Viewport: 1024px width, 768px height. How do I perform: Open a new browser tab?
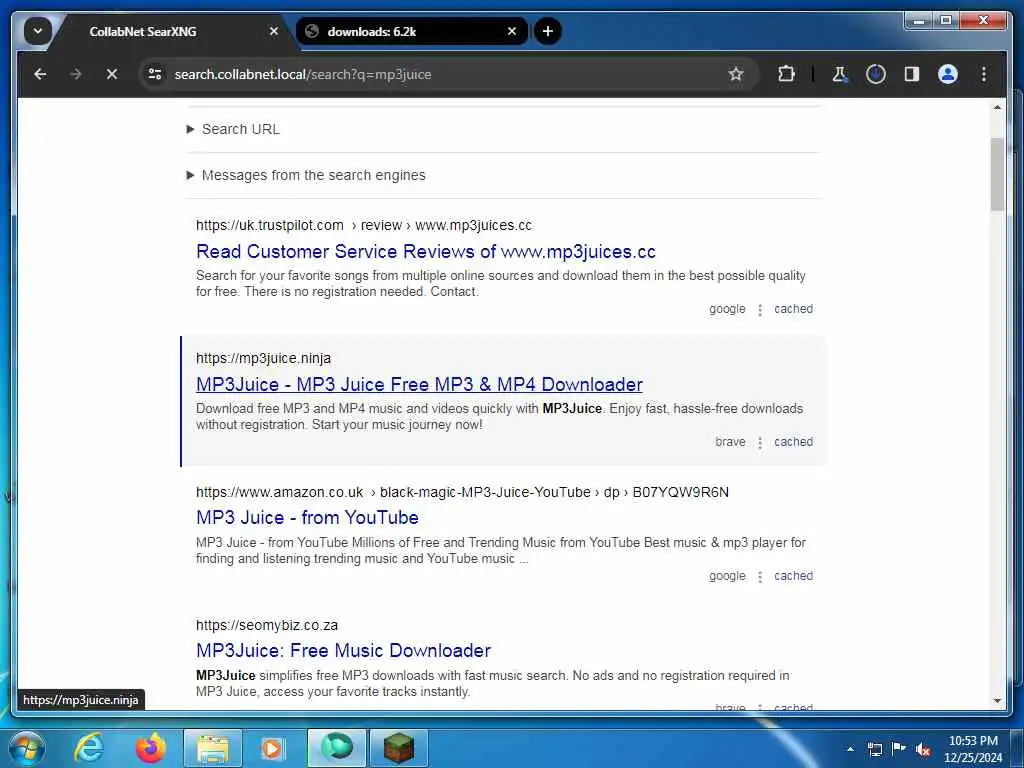pyautogui.click(x=547, y=31)
